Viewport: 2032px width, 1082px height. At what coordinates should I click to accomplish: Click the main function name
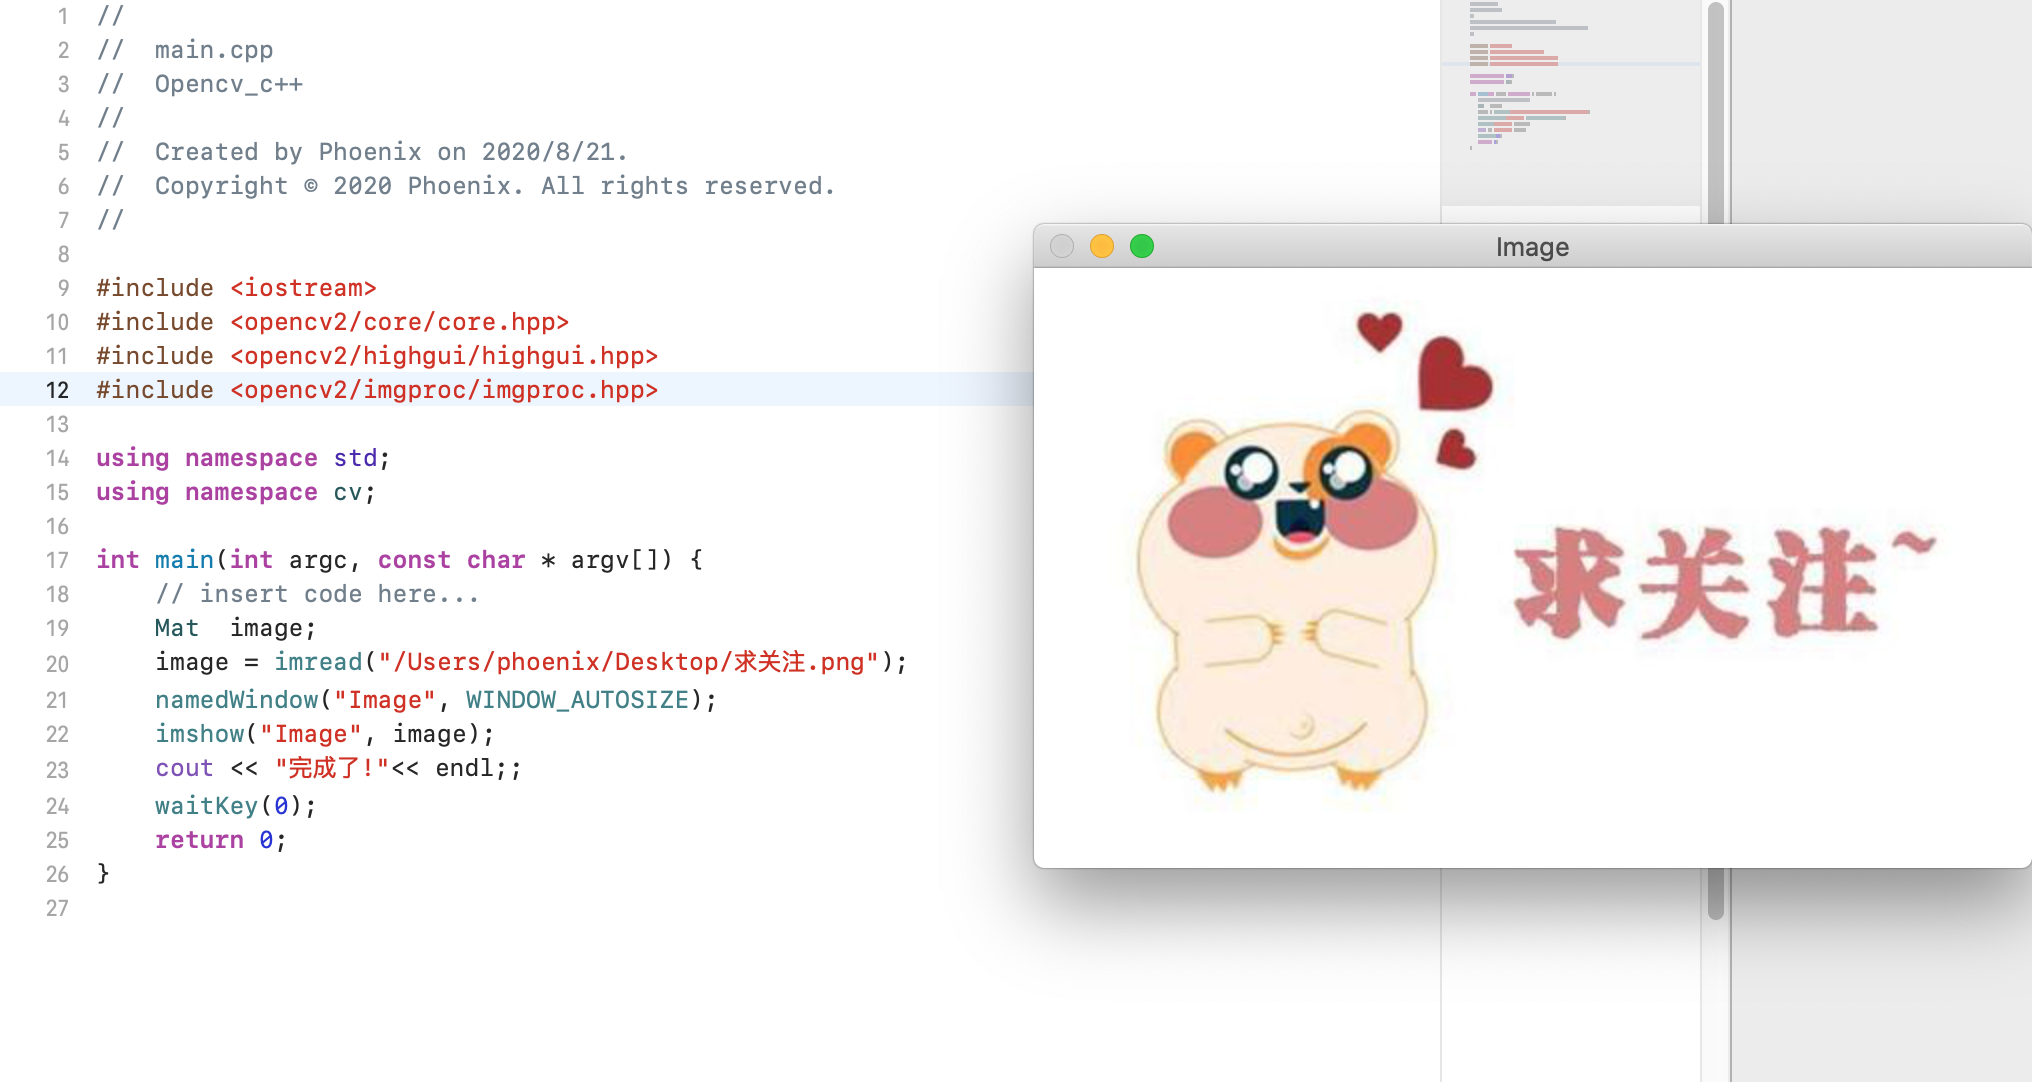[x=184, y=560]
